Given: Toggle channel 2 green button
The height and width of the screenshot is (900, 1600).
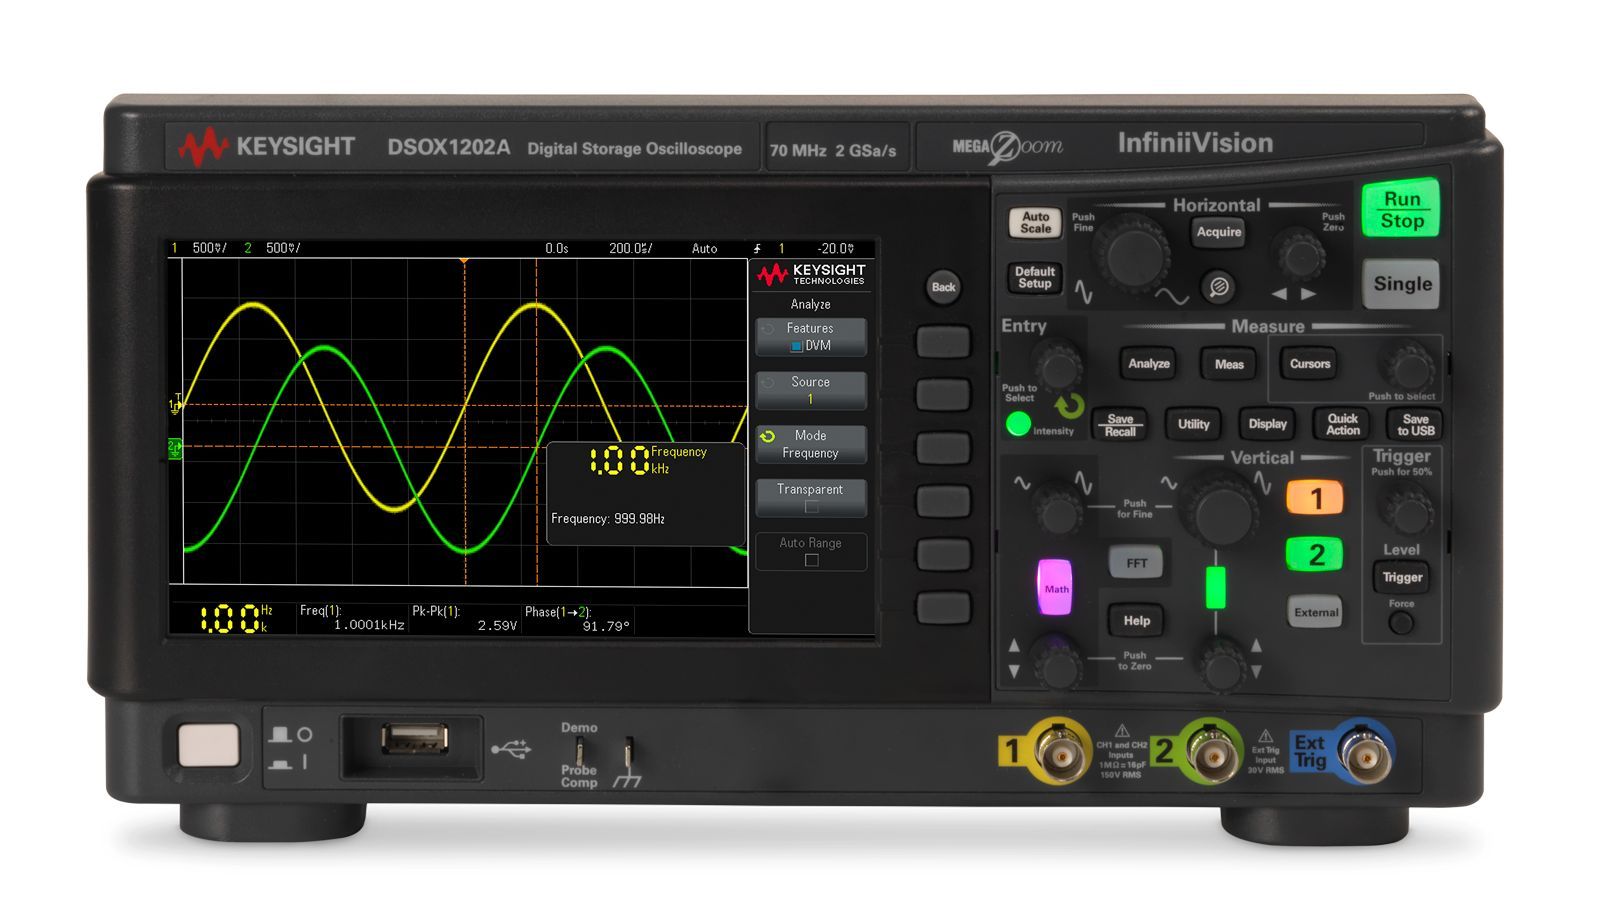Looking at the screenshot, I should [1315, 554].
